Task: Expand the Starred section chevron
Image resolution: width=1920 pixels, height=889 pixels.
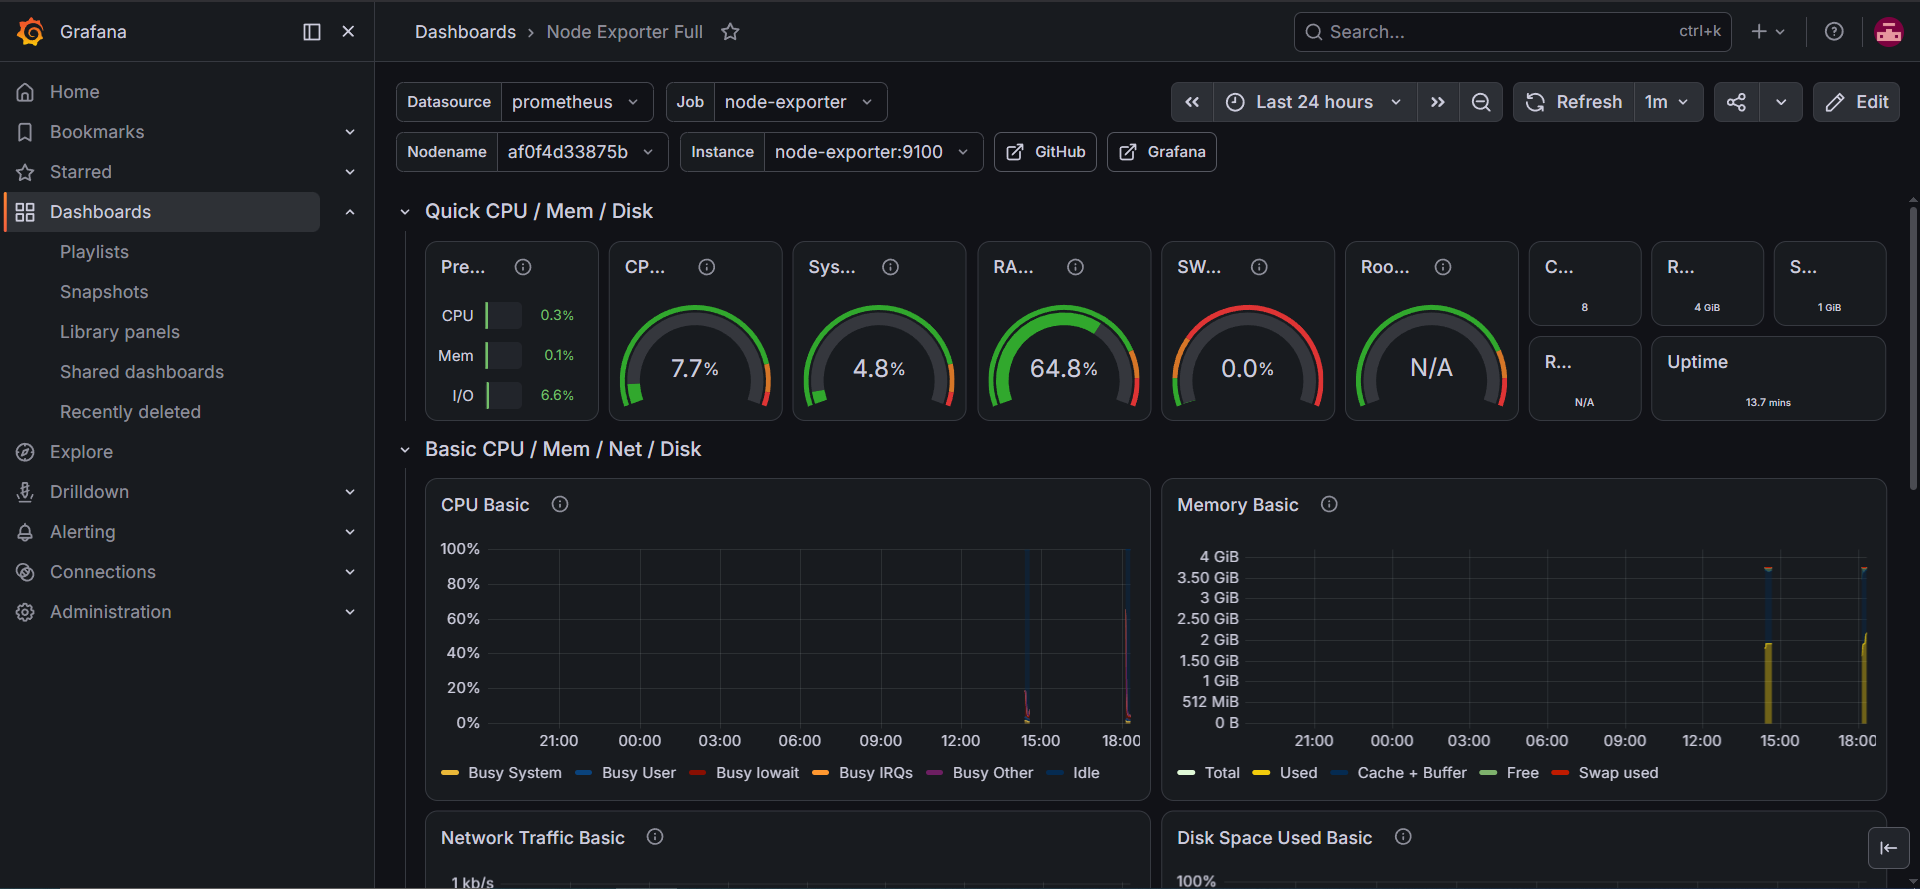Action: pyautogui.click(x=350, y=172)
